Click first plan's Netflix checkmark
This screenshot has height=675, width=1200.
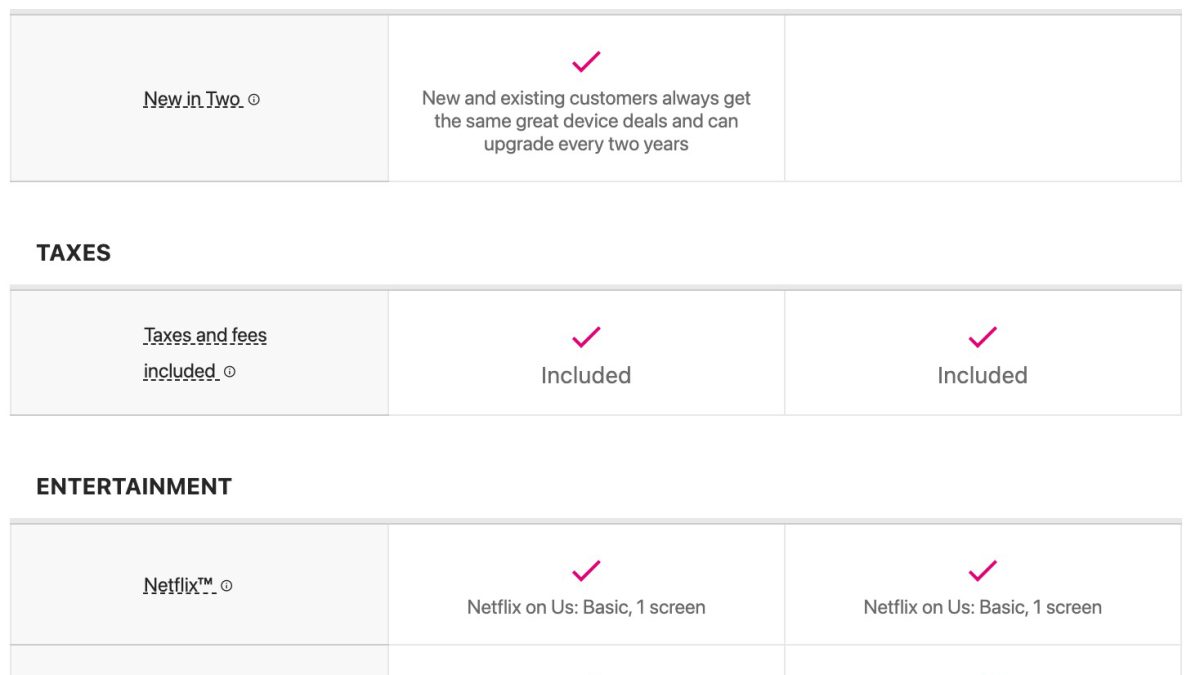coord(586,571)
